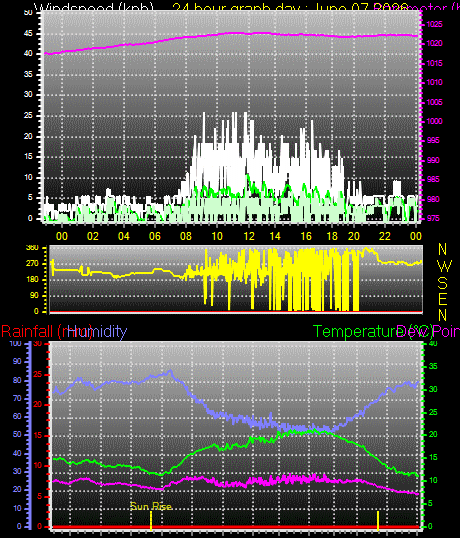460x538 pixels.
Task: Pick the 18 hour label on time axis
Action: (x=332, y=236)
